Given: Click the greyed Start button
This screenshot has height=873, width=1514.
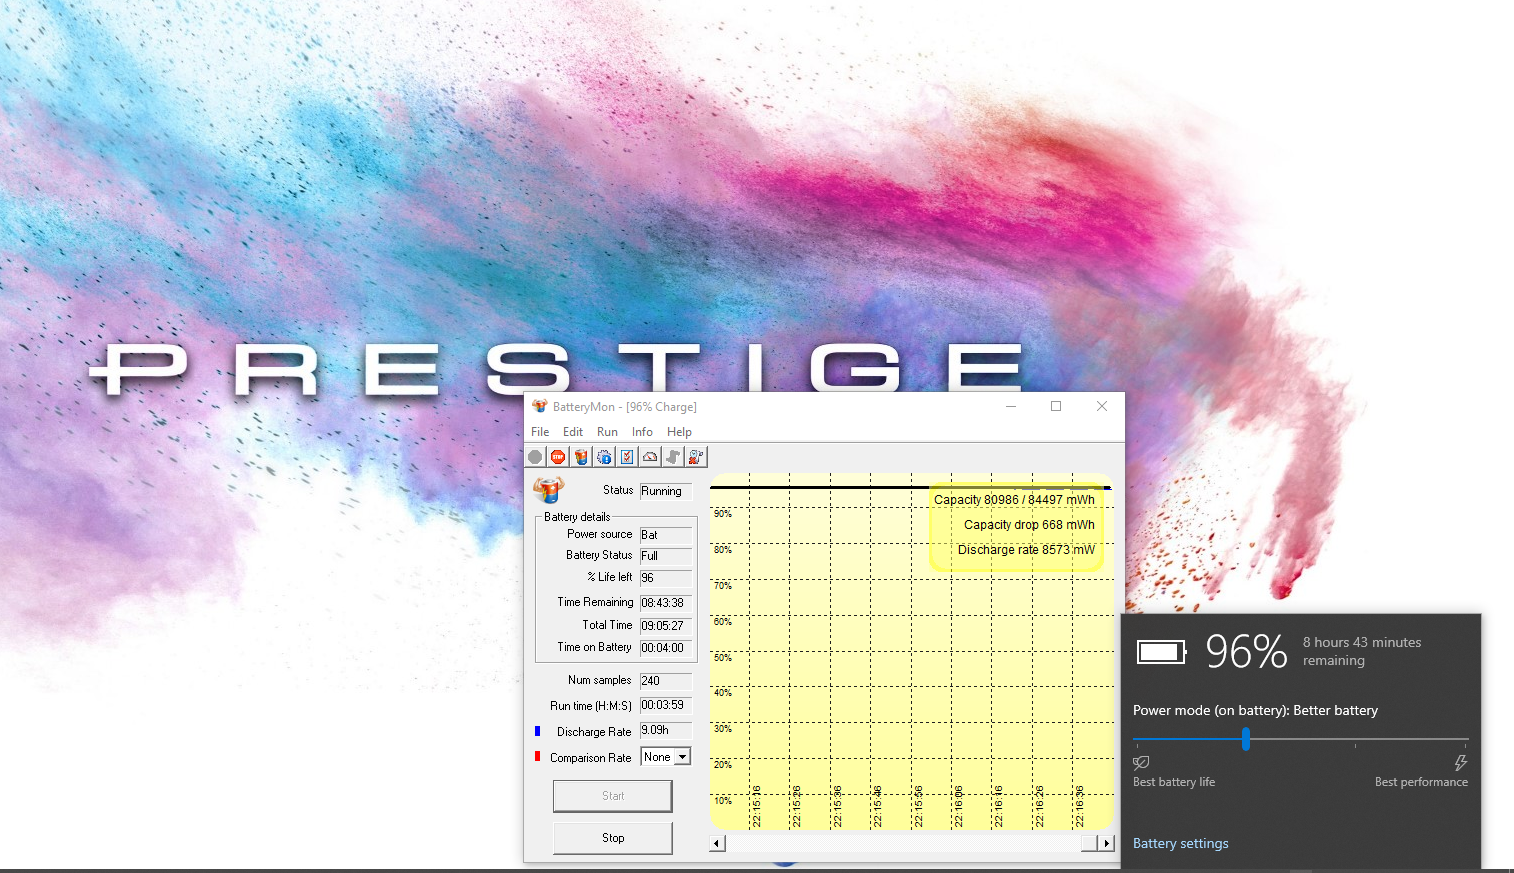Looking at the screenshot, I should (x=613, y=796).
